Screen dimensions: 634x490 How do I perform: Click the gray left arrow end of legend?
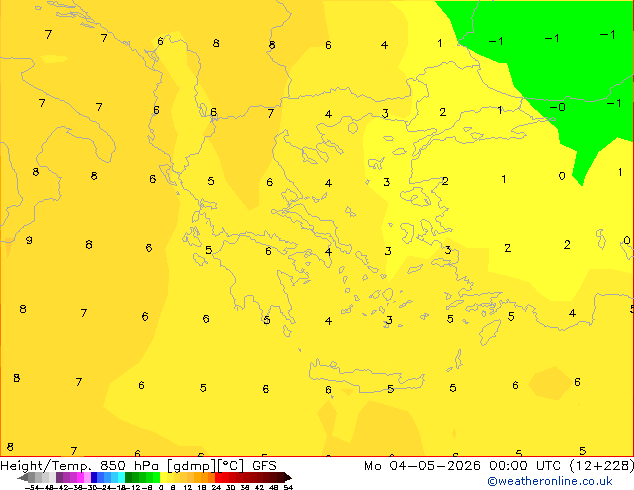coord(23,478)
